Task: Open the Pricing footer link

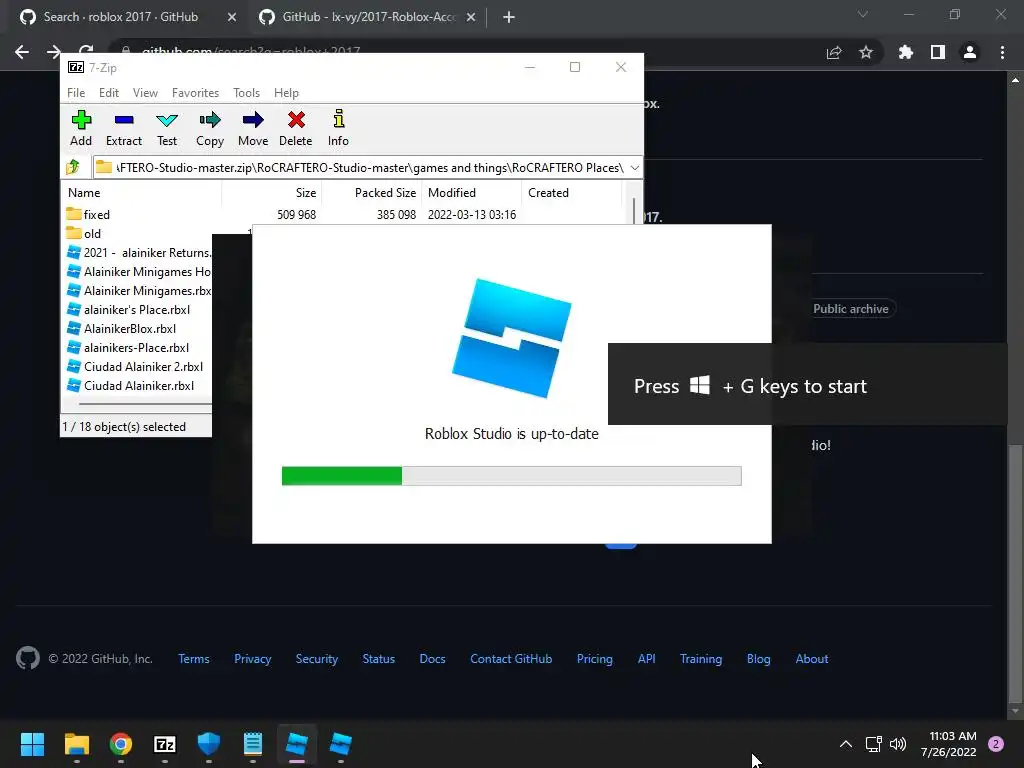Action: (595, 659)
